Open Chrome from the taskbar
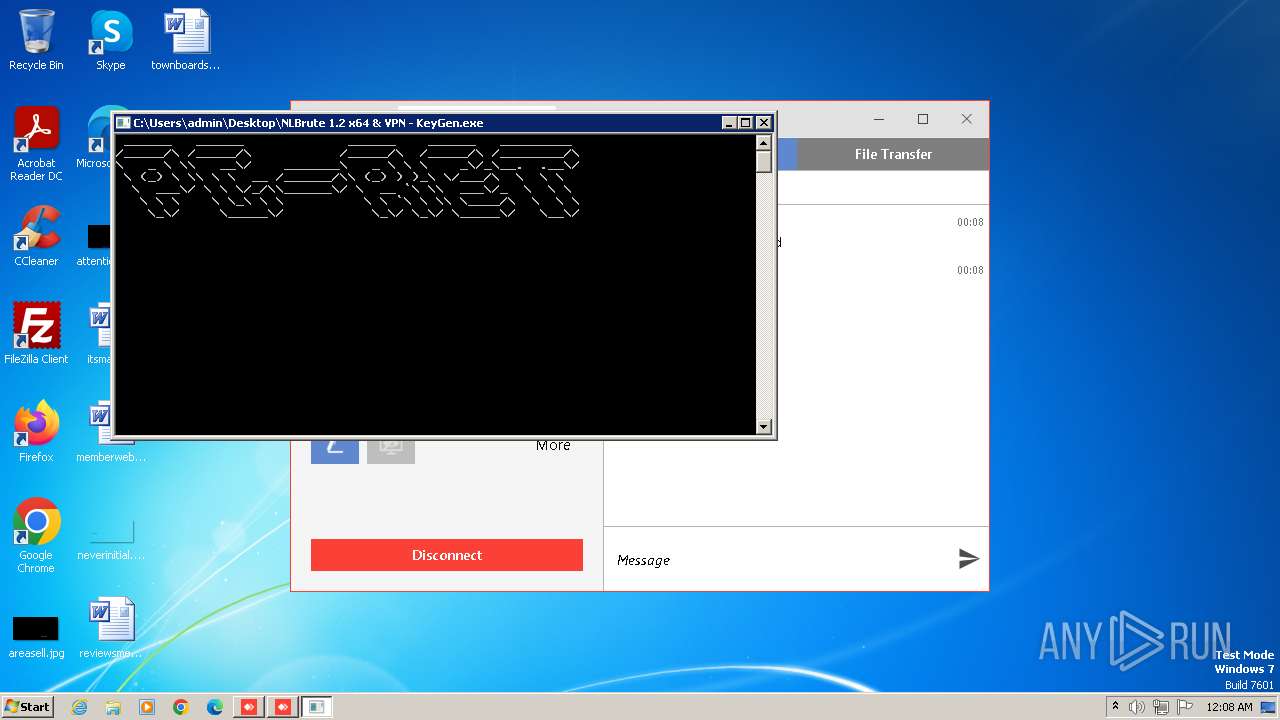The image size is (1280, 720). point(181,707)
